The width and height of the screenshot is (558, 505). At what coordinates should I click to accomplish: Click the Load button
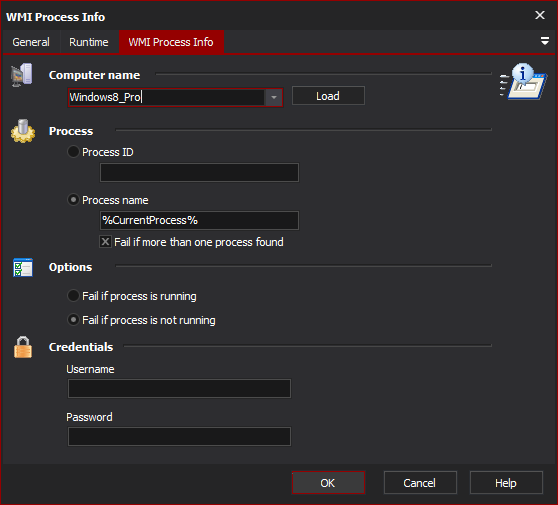pyautogui.click(x=328, y=96)
